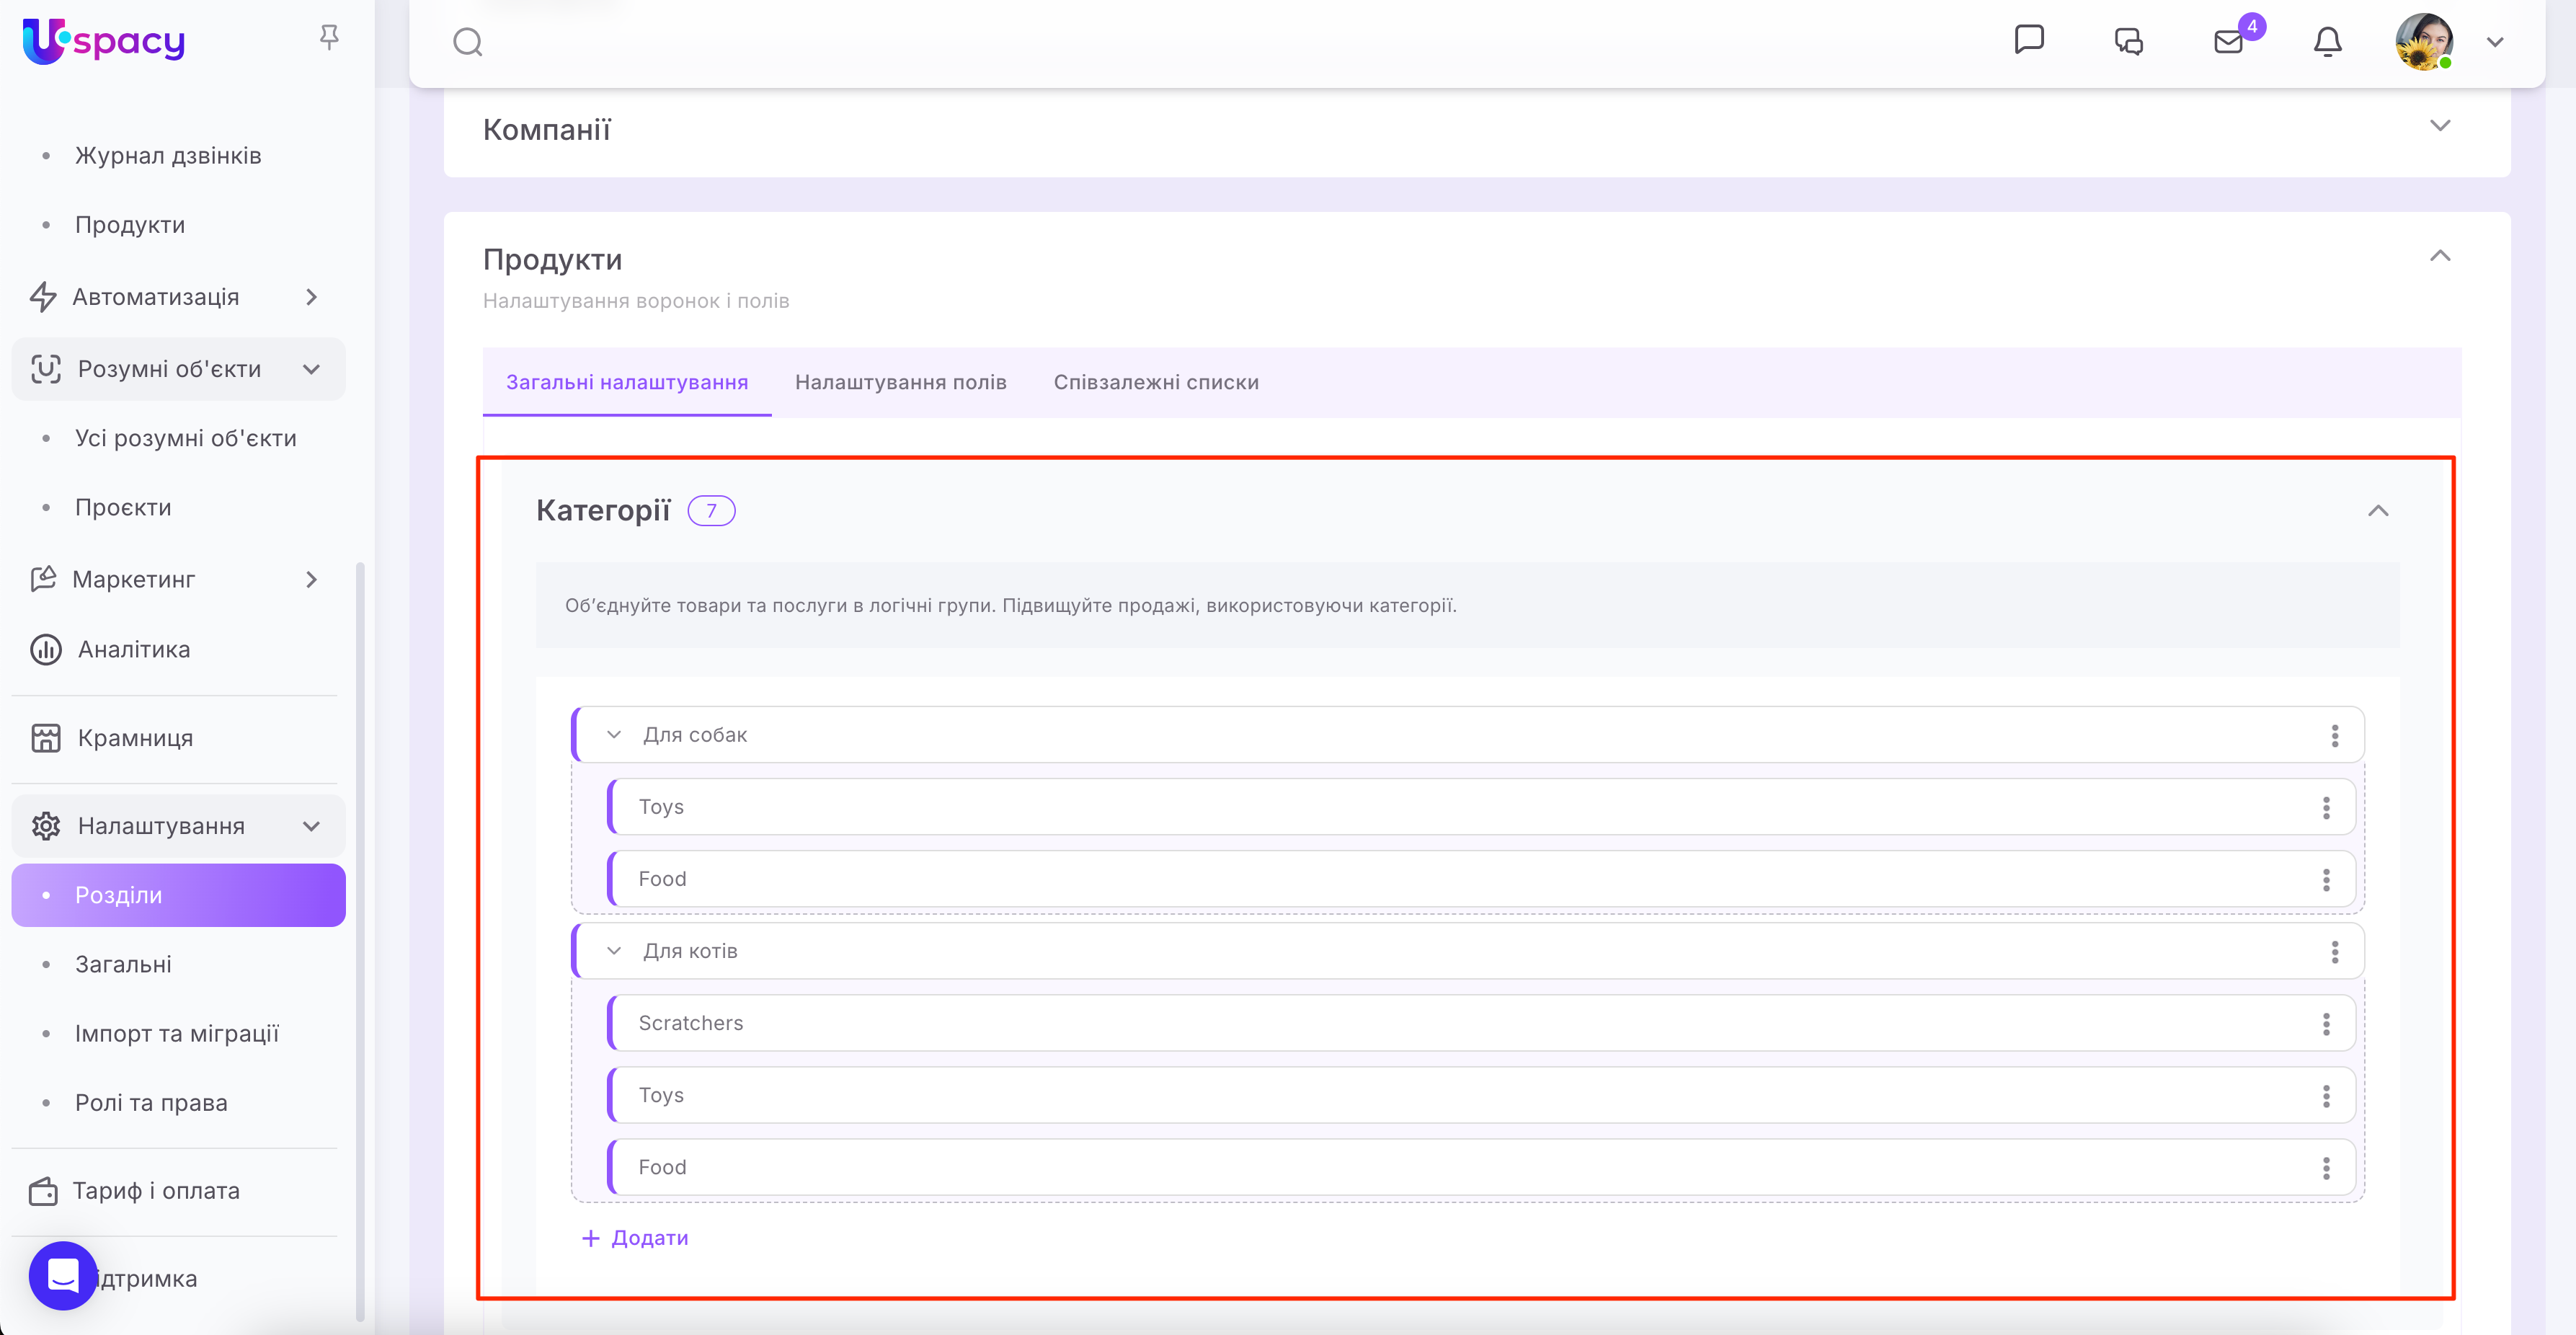Open the notifications bell
The width and height of the screenshot is (2576, 1335).
(x=2327, y=41)
